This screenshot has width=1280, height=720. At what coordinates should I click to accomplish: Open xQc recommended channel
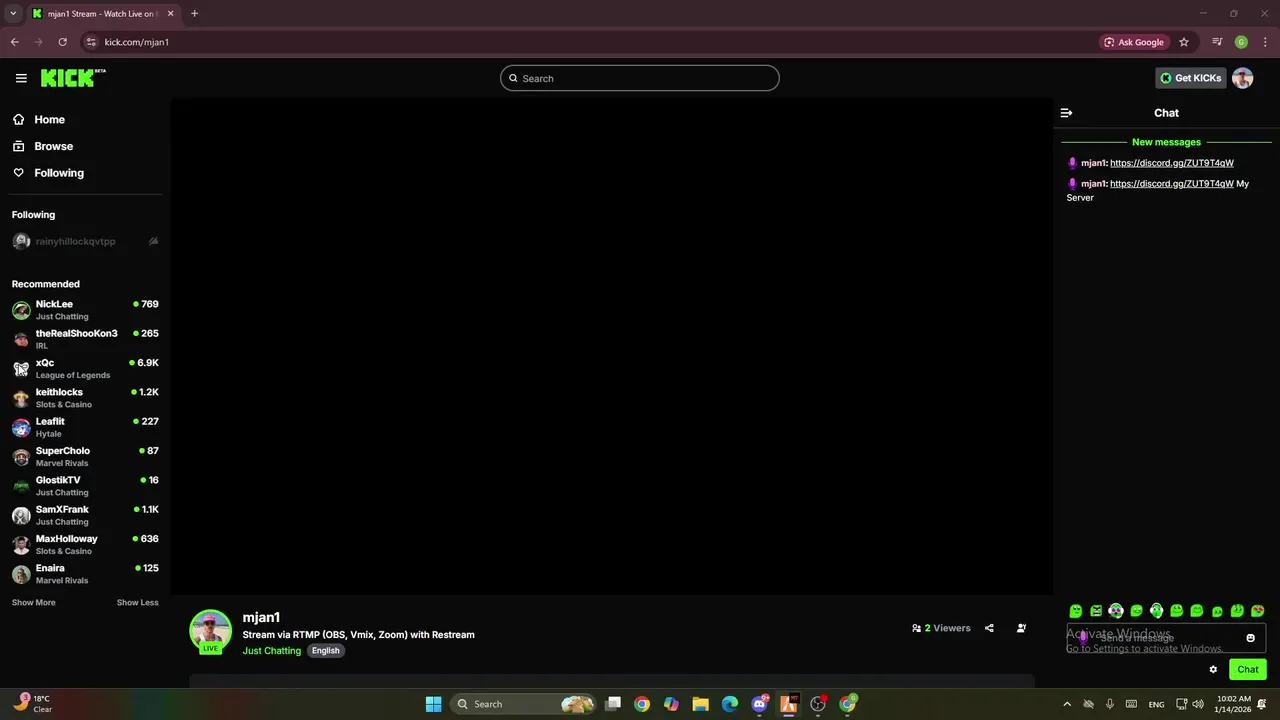(x=85, y=368)
